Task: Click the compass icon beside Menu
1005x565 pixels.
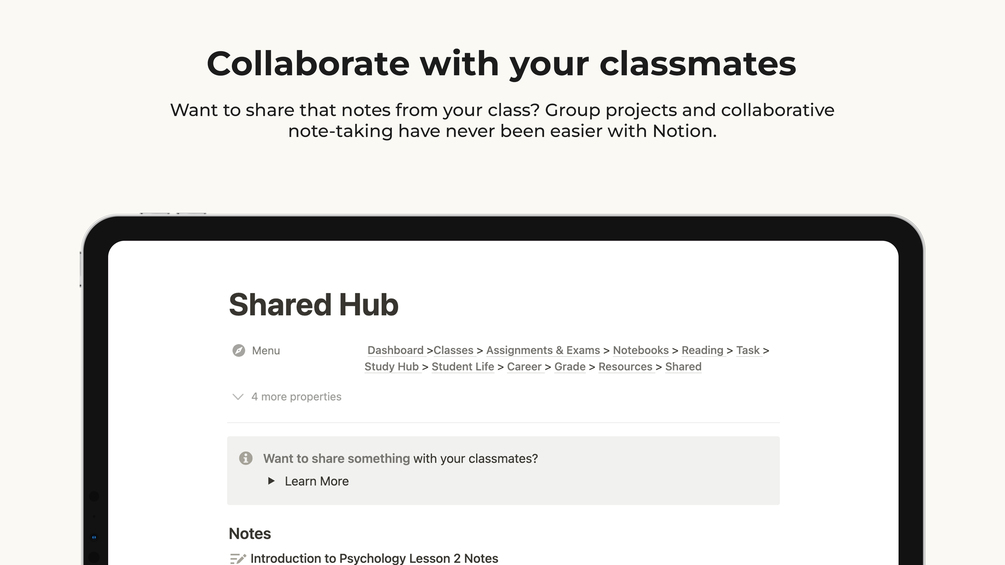Action: click(238, 351)
